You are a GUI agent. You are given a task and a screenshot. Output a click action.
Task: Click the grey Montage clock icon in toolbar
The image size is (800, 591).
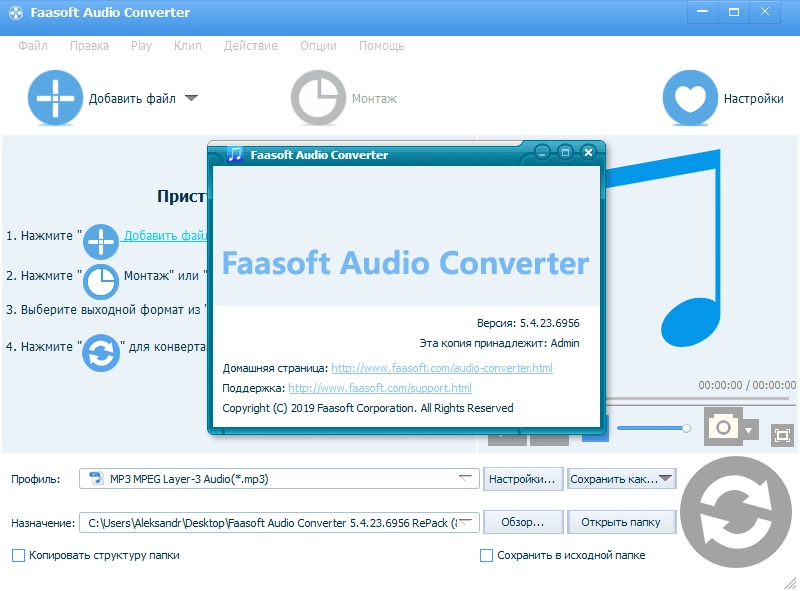[318, 97]
